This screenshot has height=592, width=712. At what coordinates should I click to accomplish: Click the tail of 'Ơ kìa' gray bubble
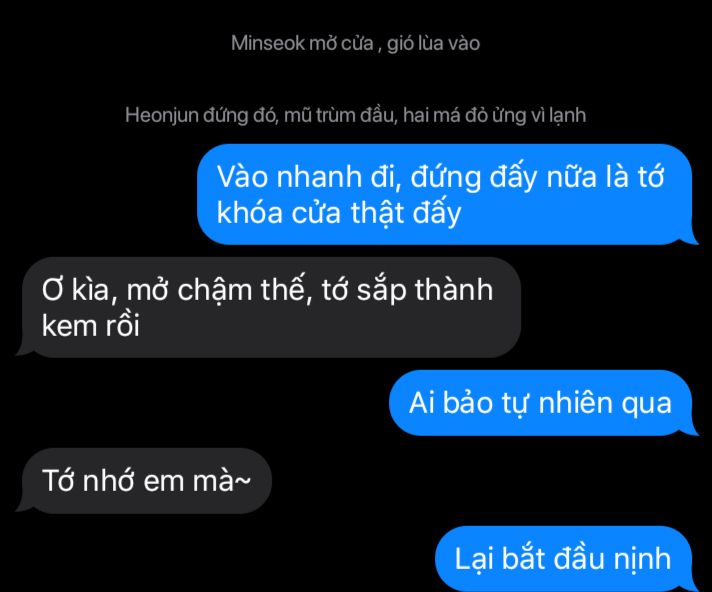[x=24, y=350]
